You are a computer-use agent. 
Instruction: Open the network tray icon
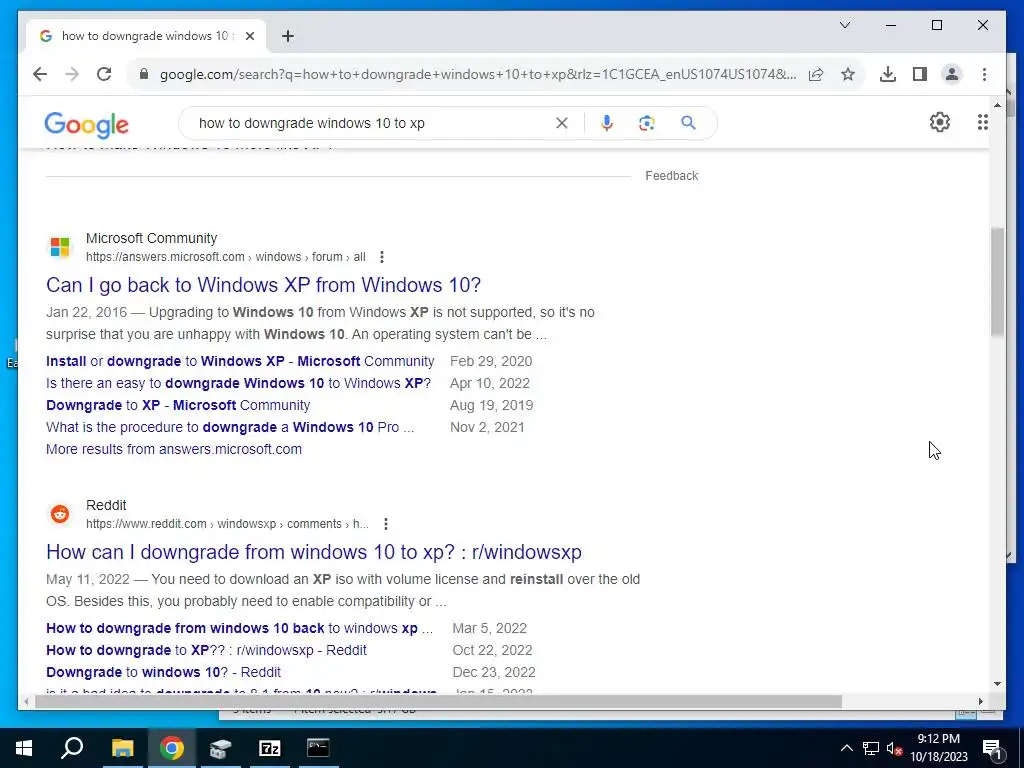click(871, 748)
